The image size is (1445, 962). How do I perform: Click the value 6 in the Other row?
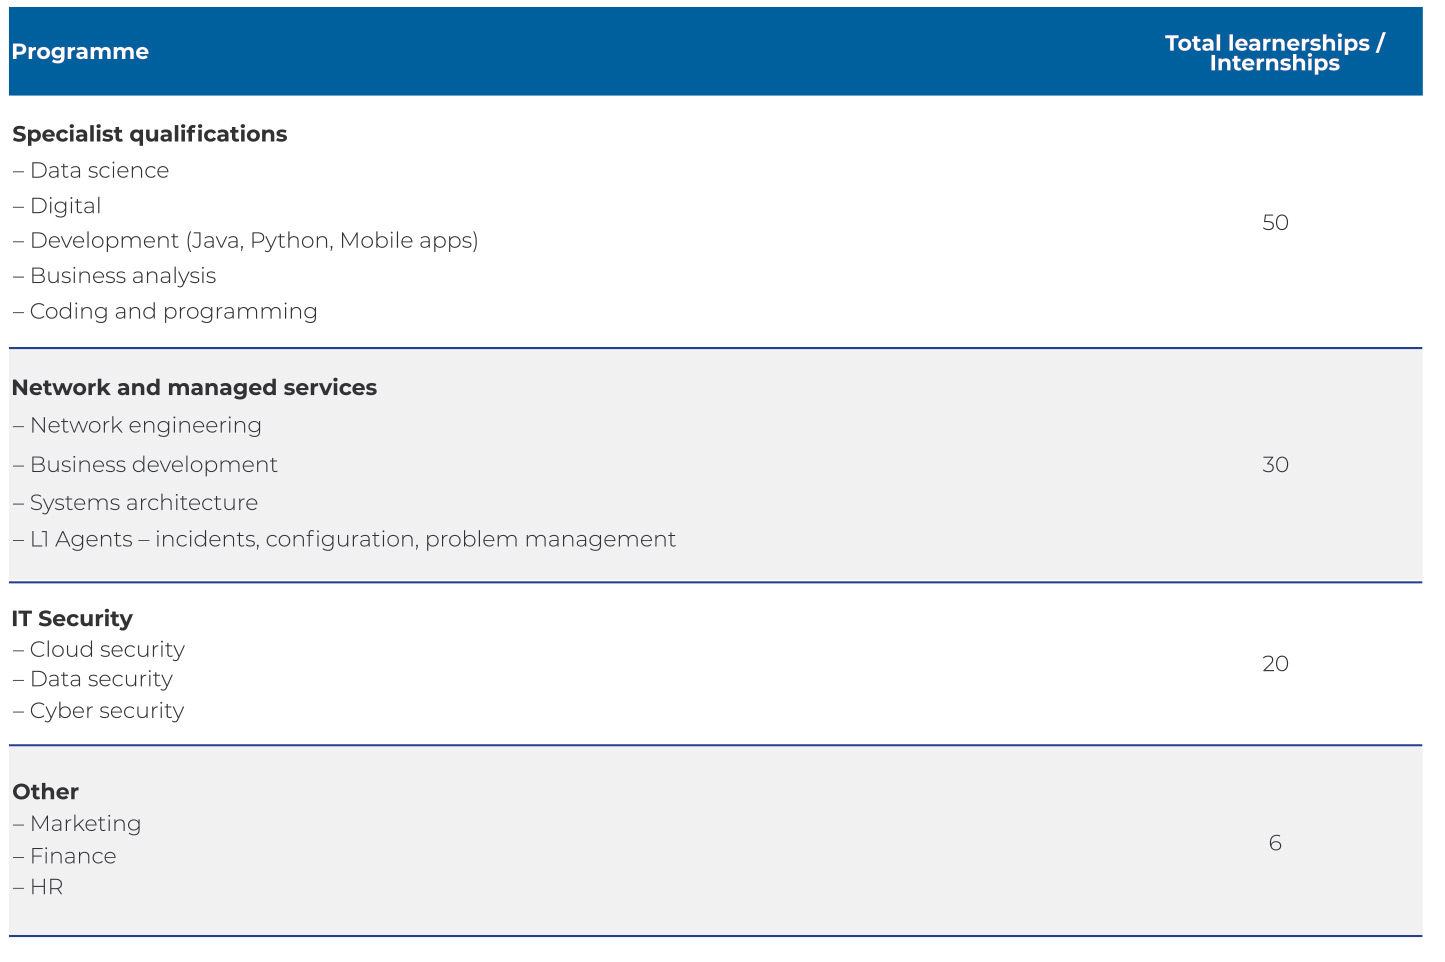(x=1275, y=843)
